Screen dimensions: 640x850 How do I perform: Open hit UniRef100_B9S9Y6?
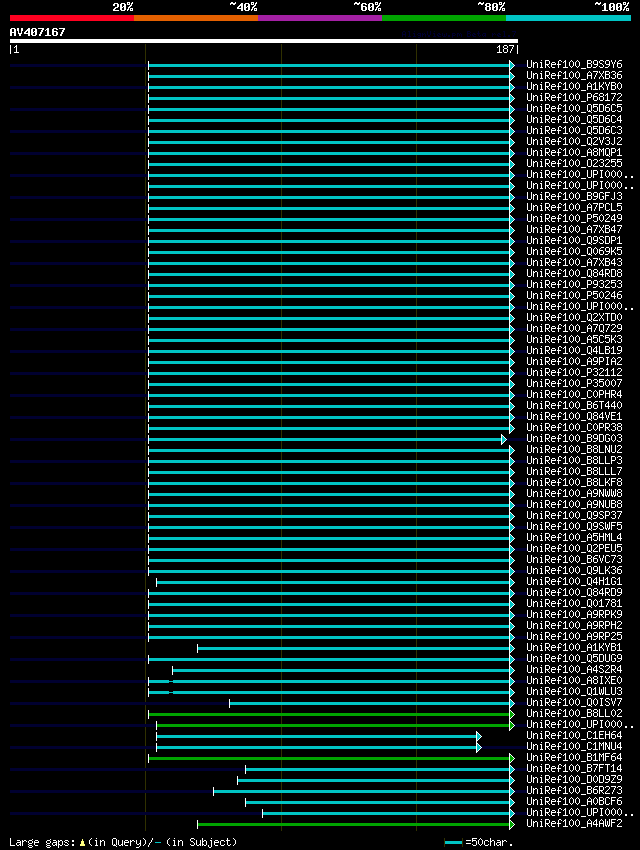(x=574, y=65)
